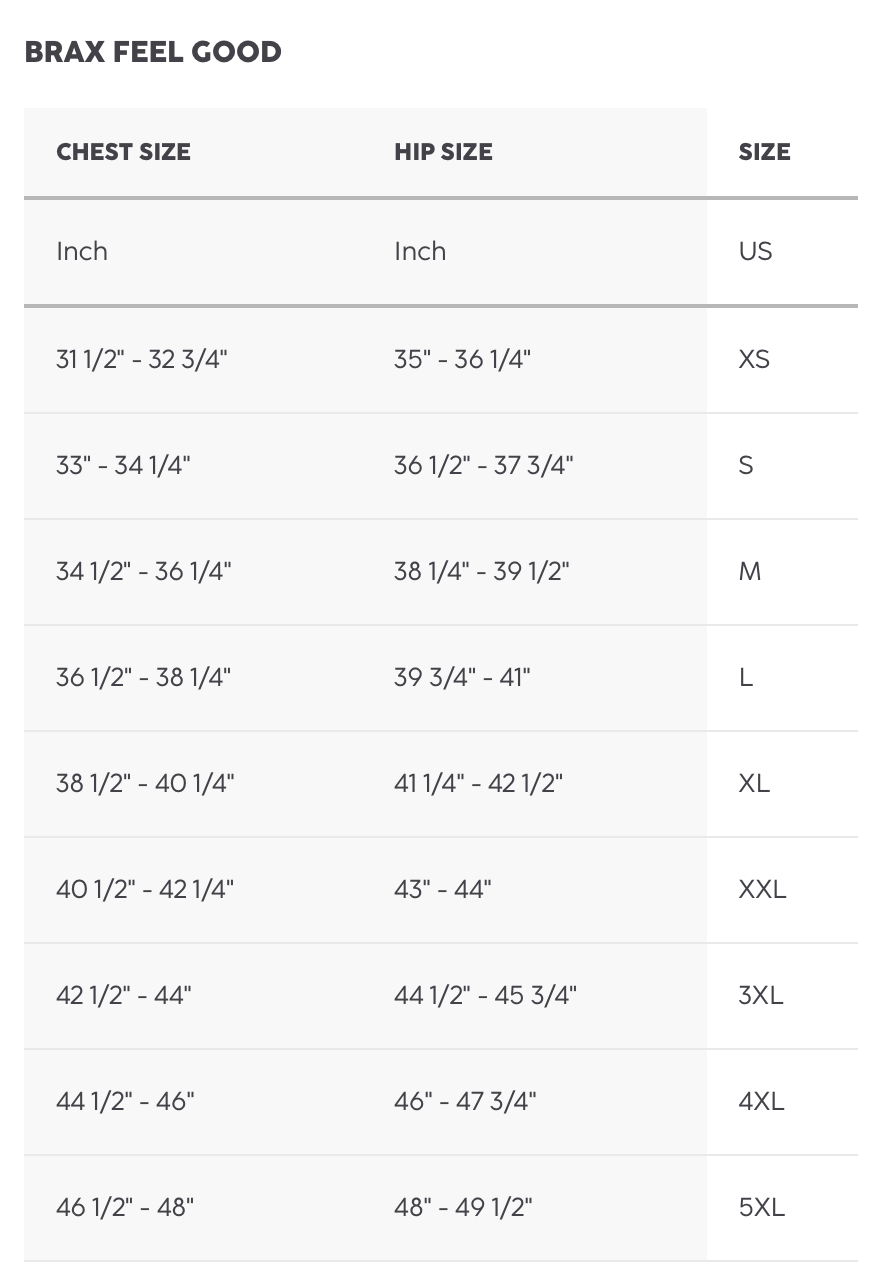
Task: Select the XS size row label
Action: [754, 359]
